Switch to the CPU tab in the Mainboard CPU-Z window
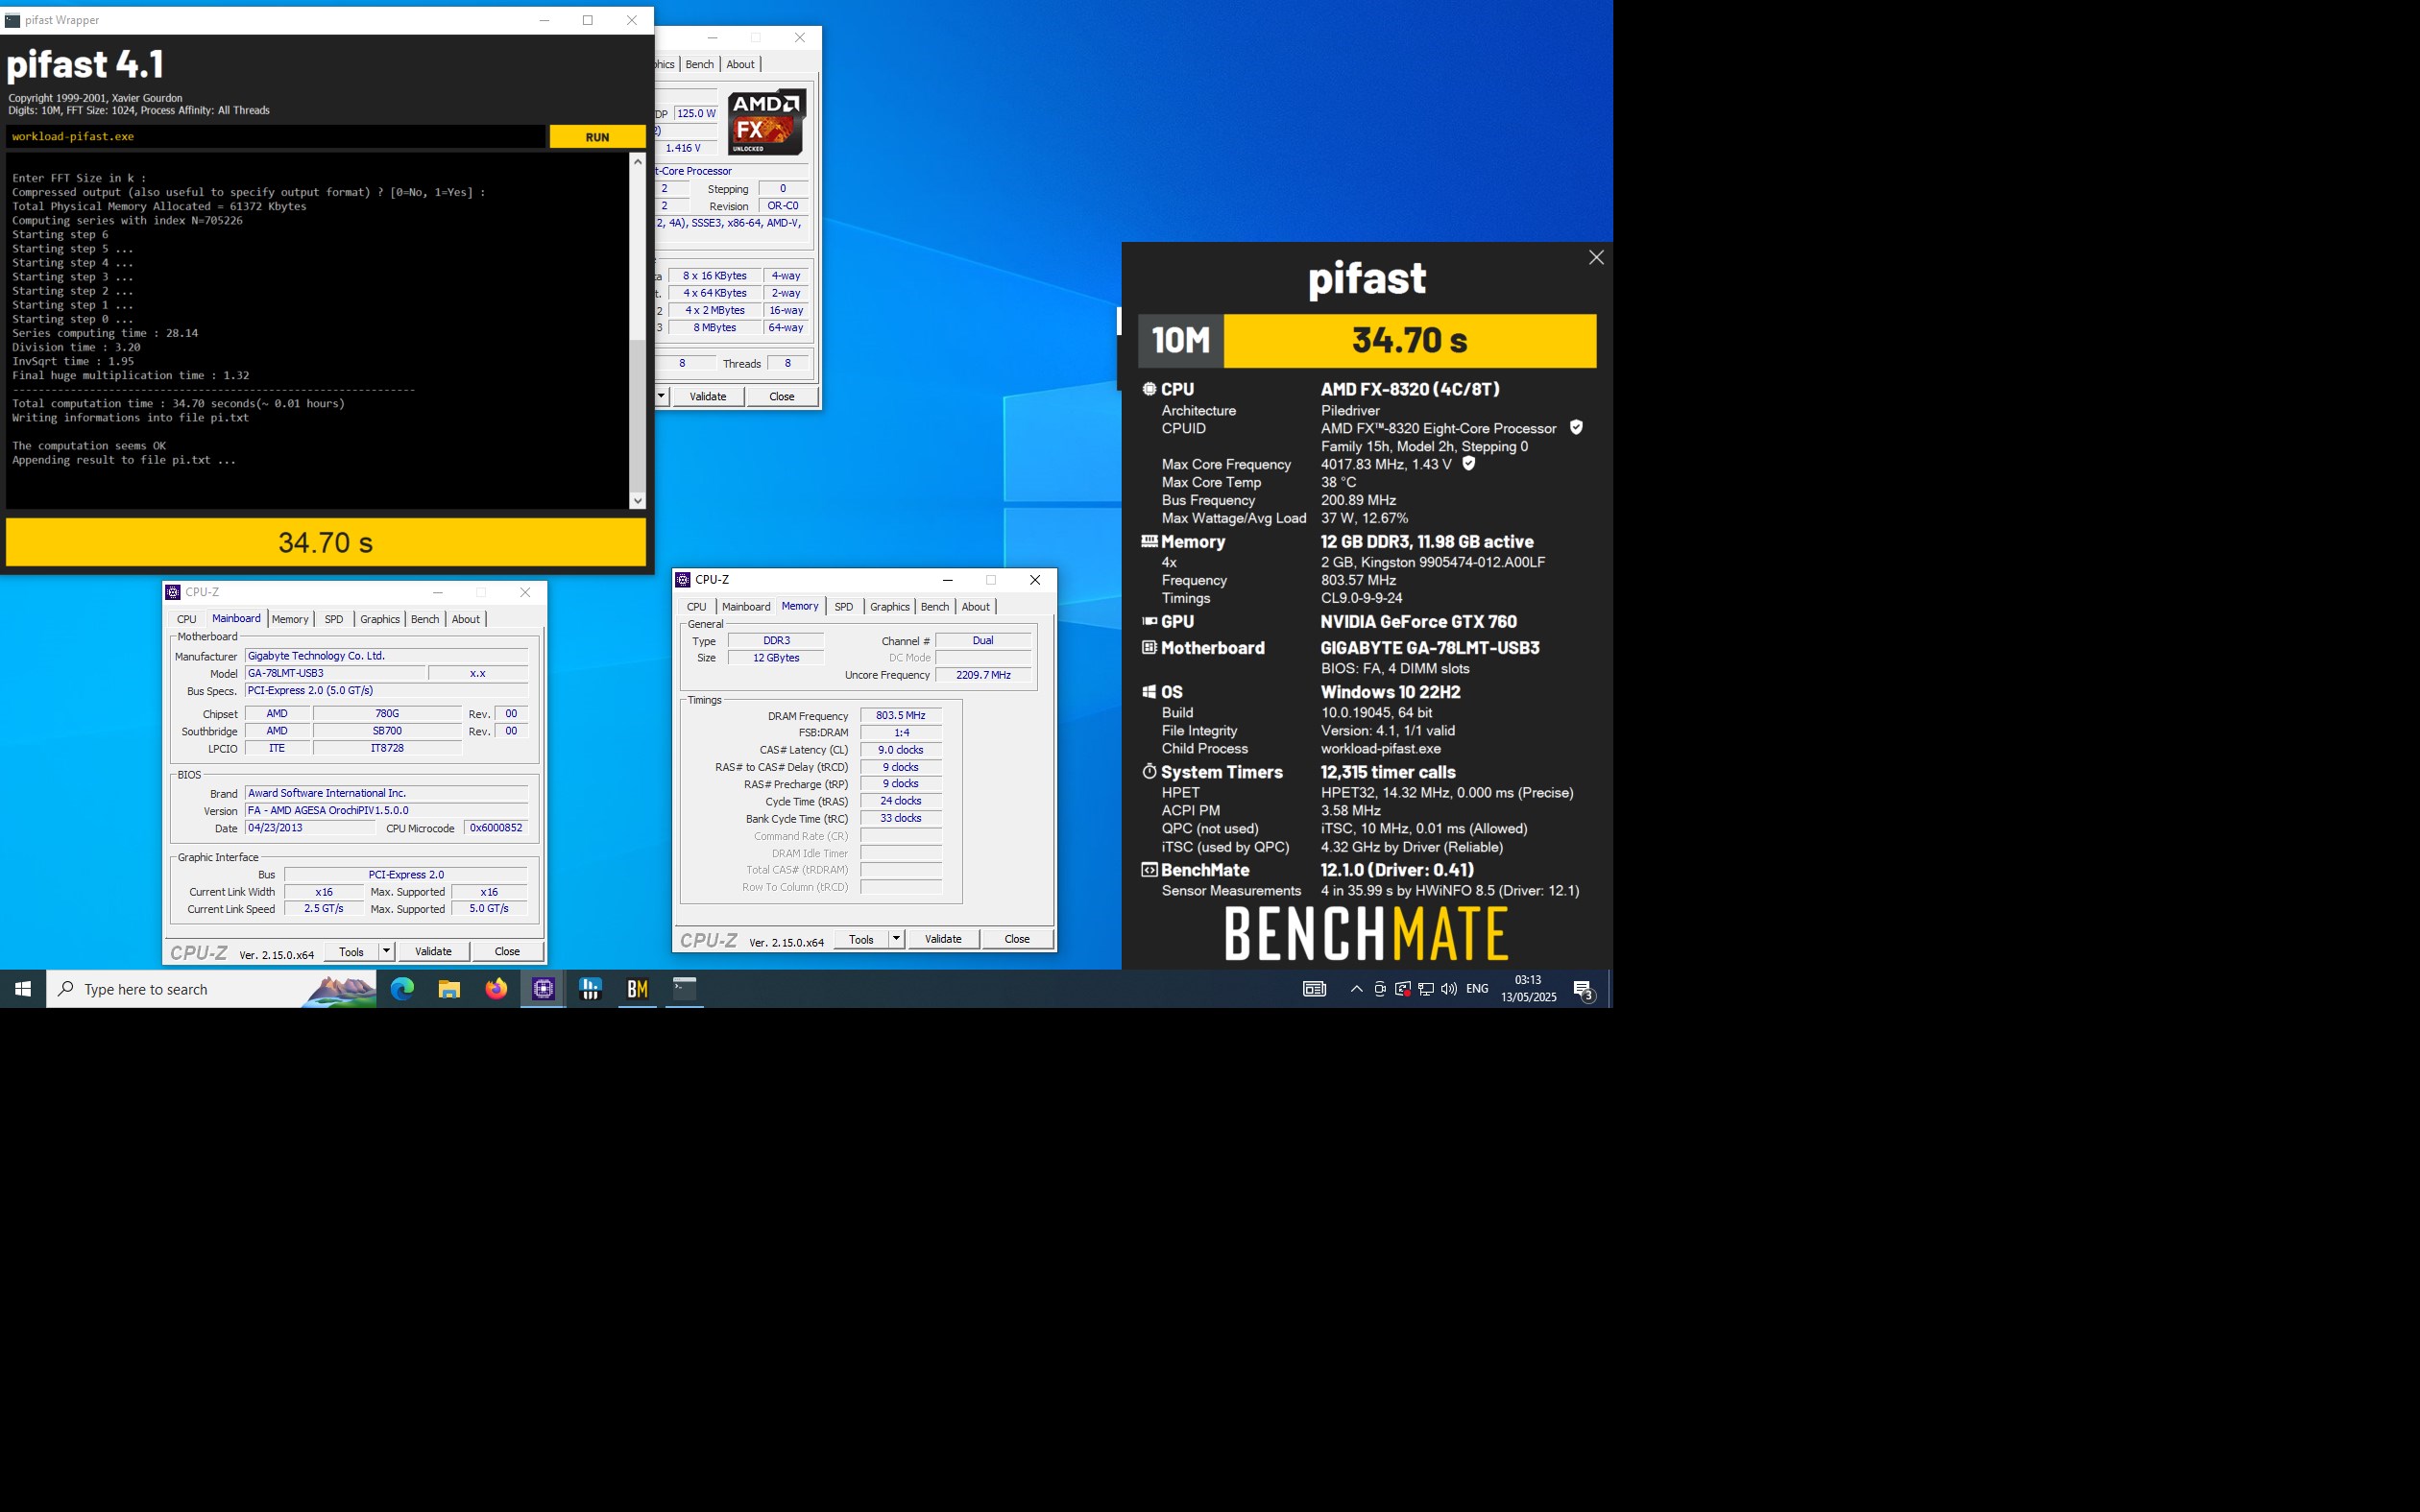Viewport: 2420px width, 1512px height. [187, 619]
